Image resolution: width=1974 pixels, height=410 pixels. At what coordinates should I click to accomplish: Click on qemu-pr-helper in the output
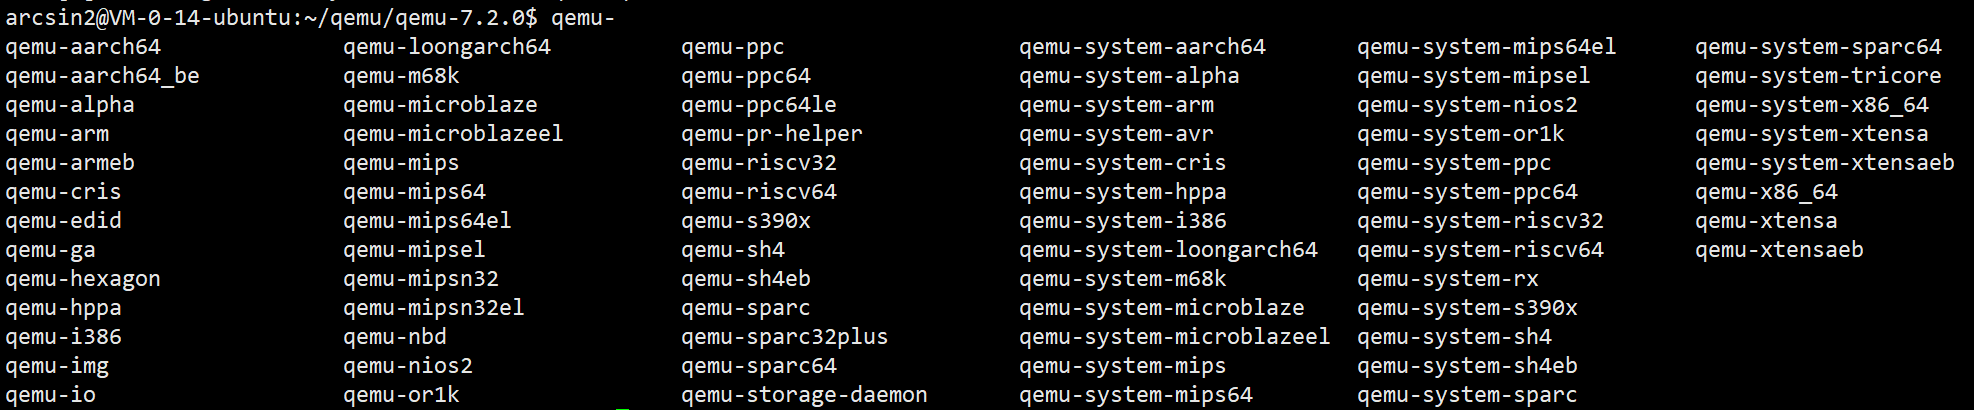click(771, 134)
